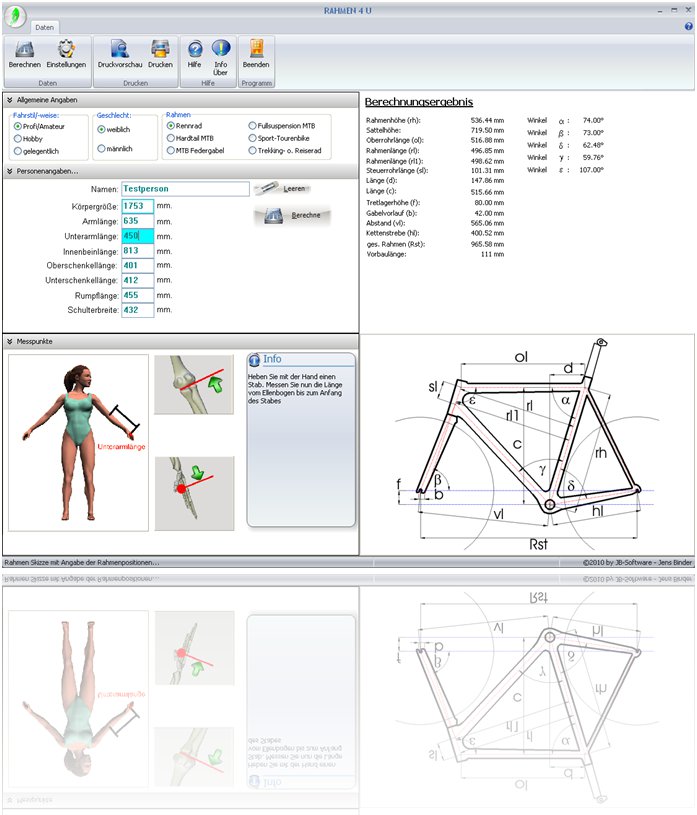Click Beenden to exit the program

coord(256,48)
